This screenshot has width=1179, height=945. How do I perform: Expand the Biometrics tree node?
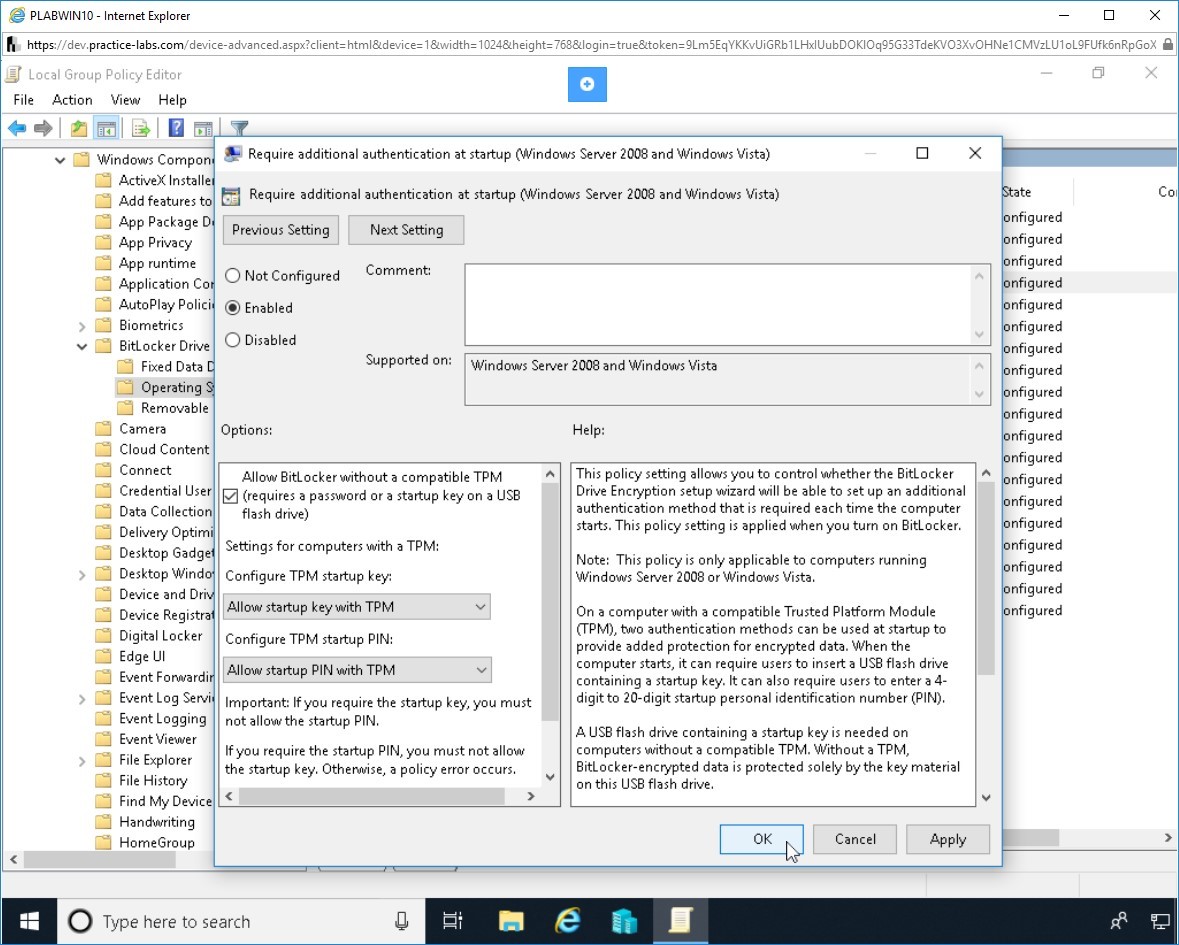pos(82,326)
